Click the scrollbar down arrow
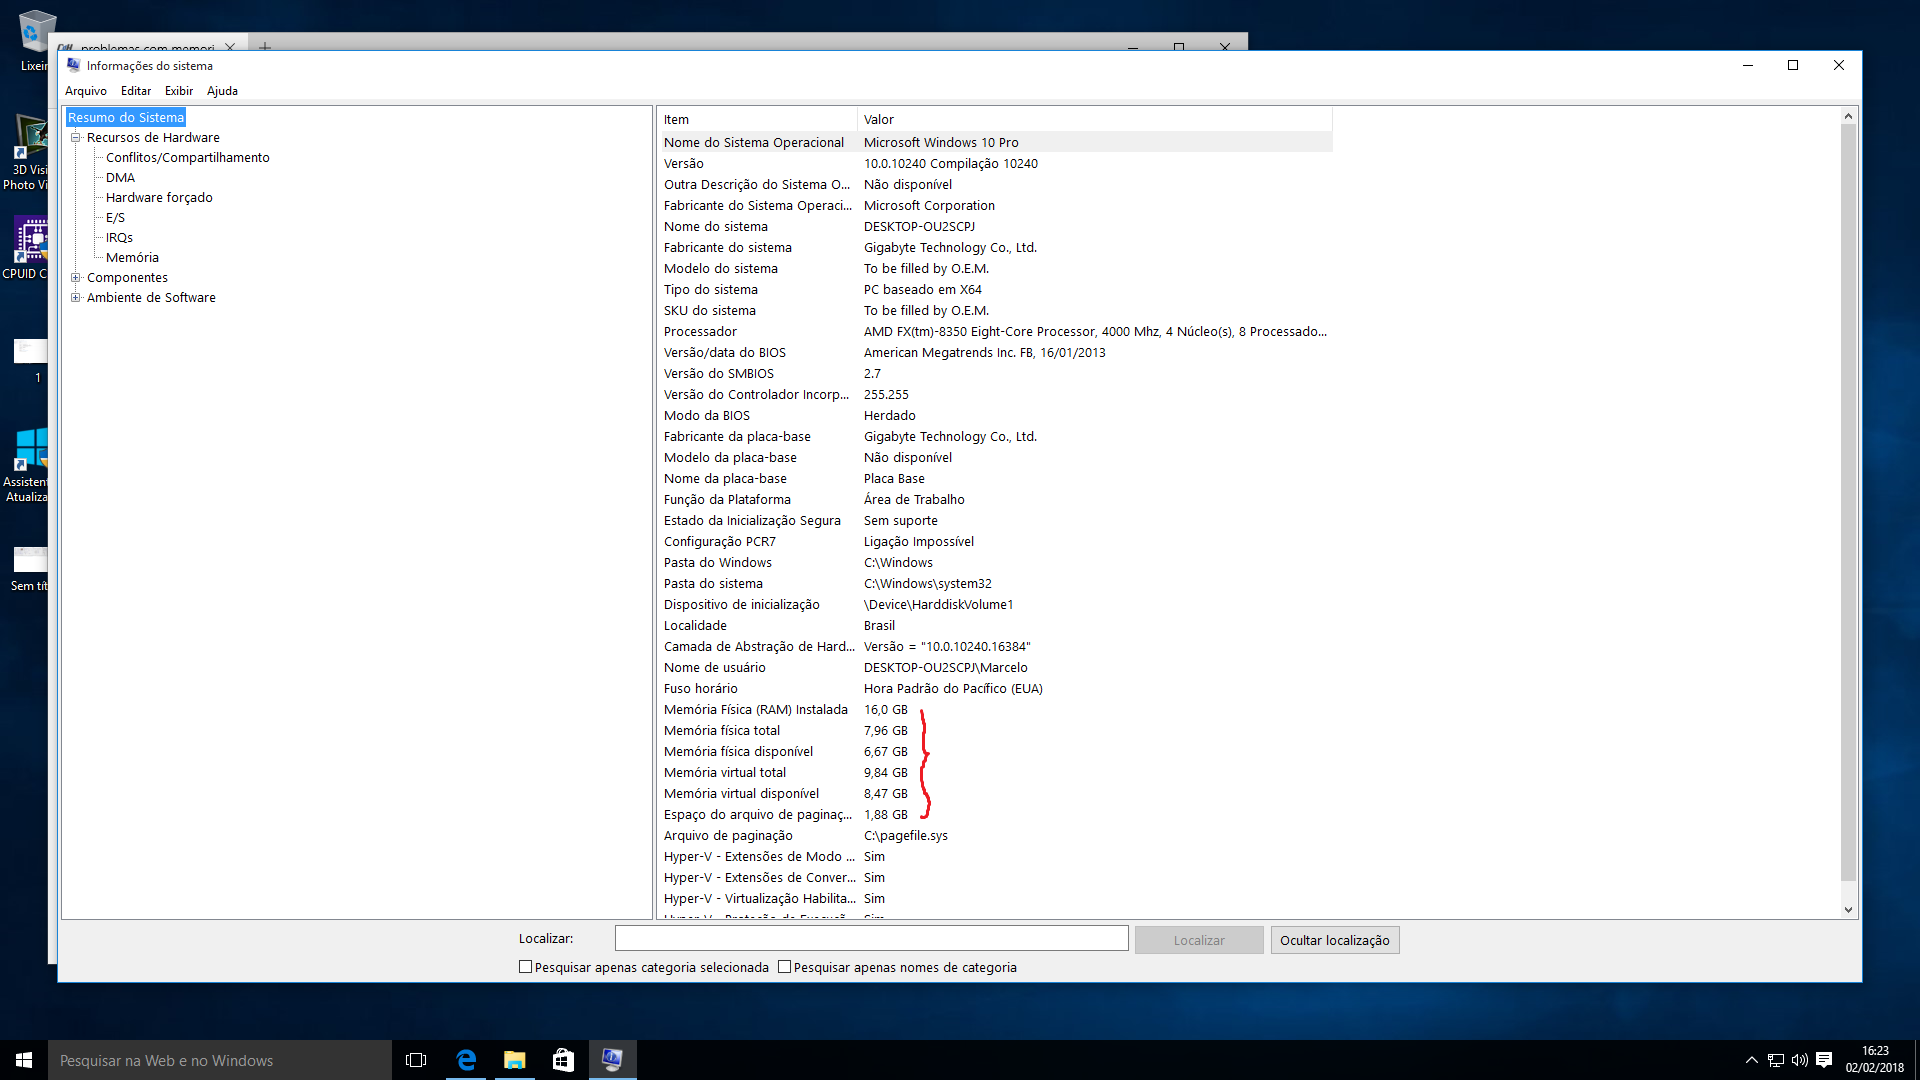 tap(1848, 909)
